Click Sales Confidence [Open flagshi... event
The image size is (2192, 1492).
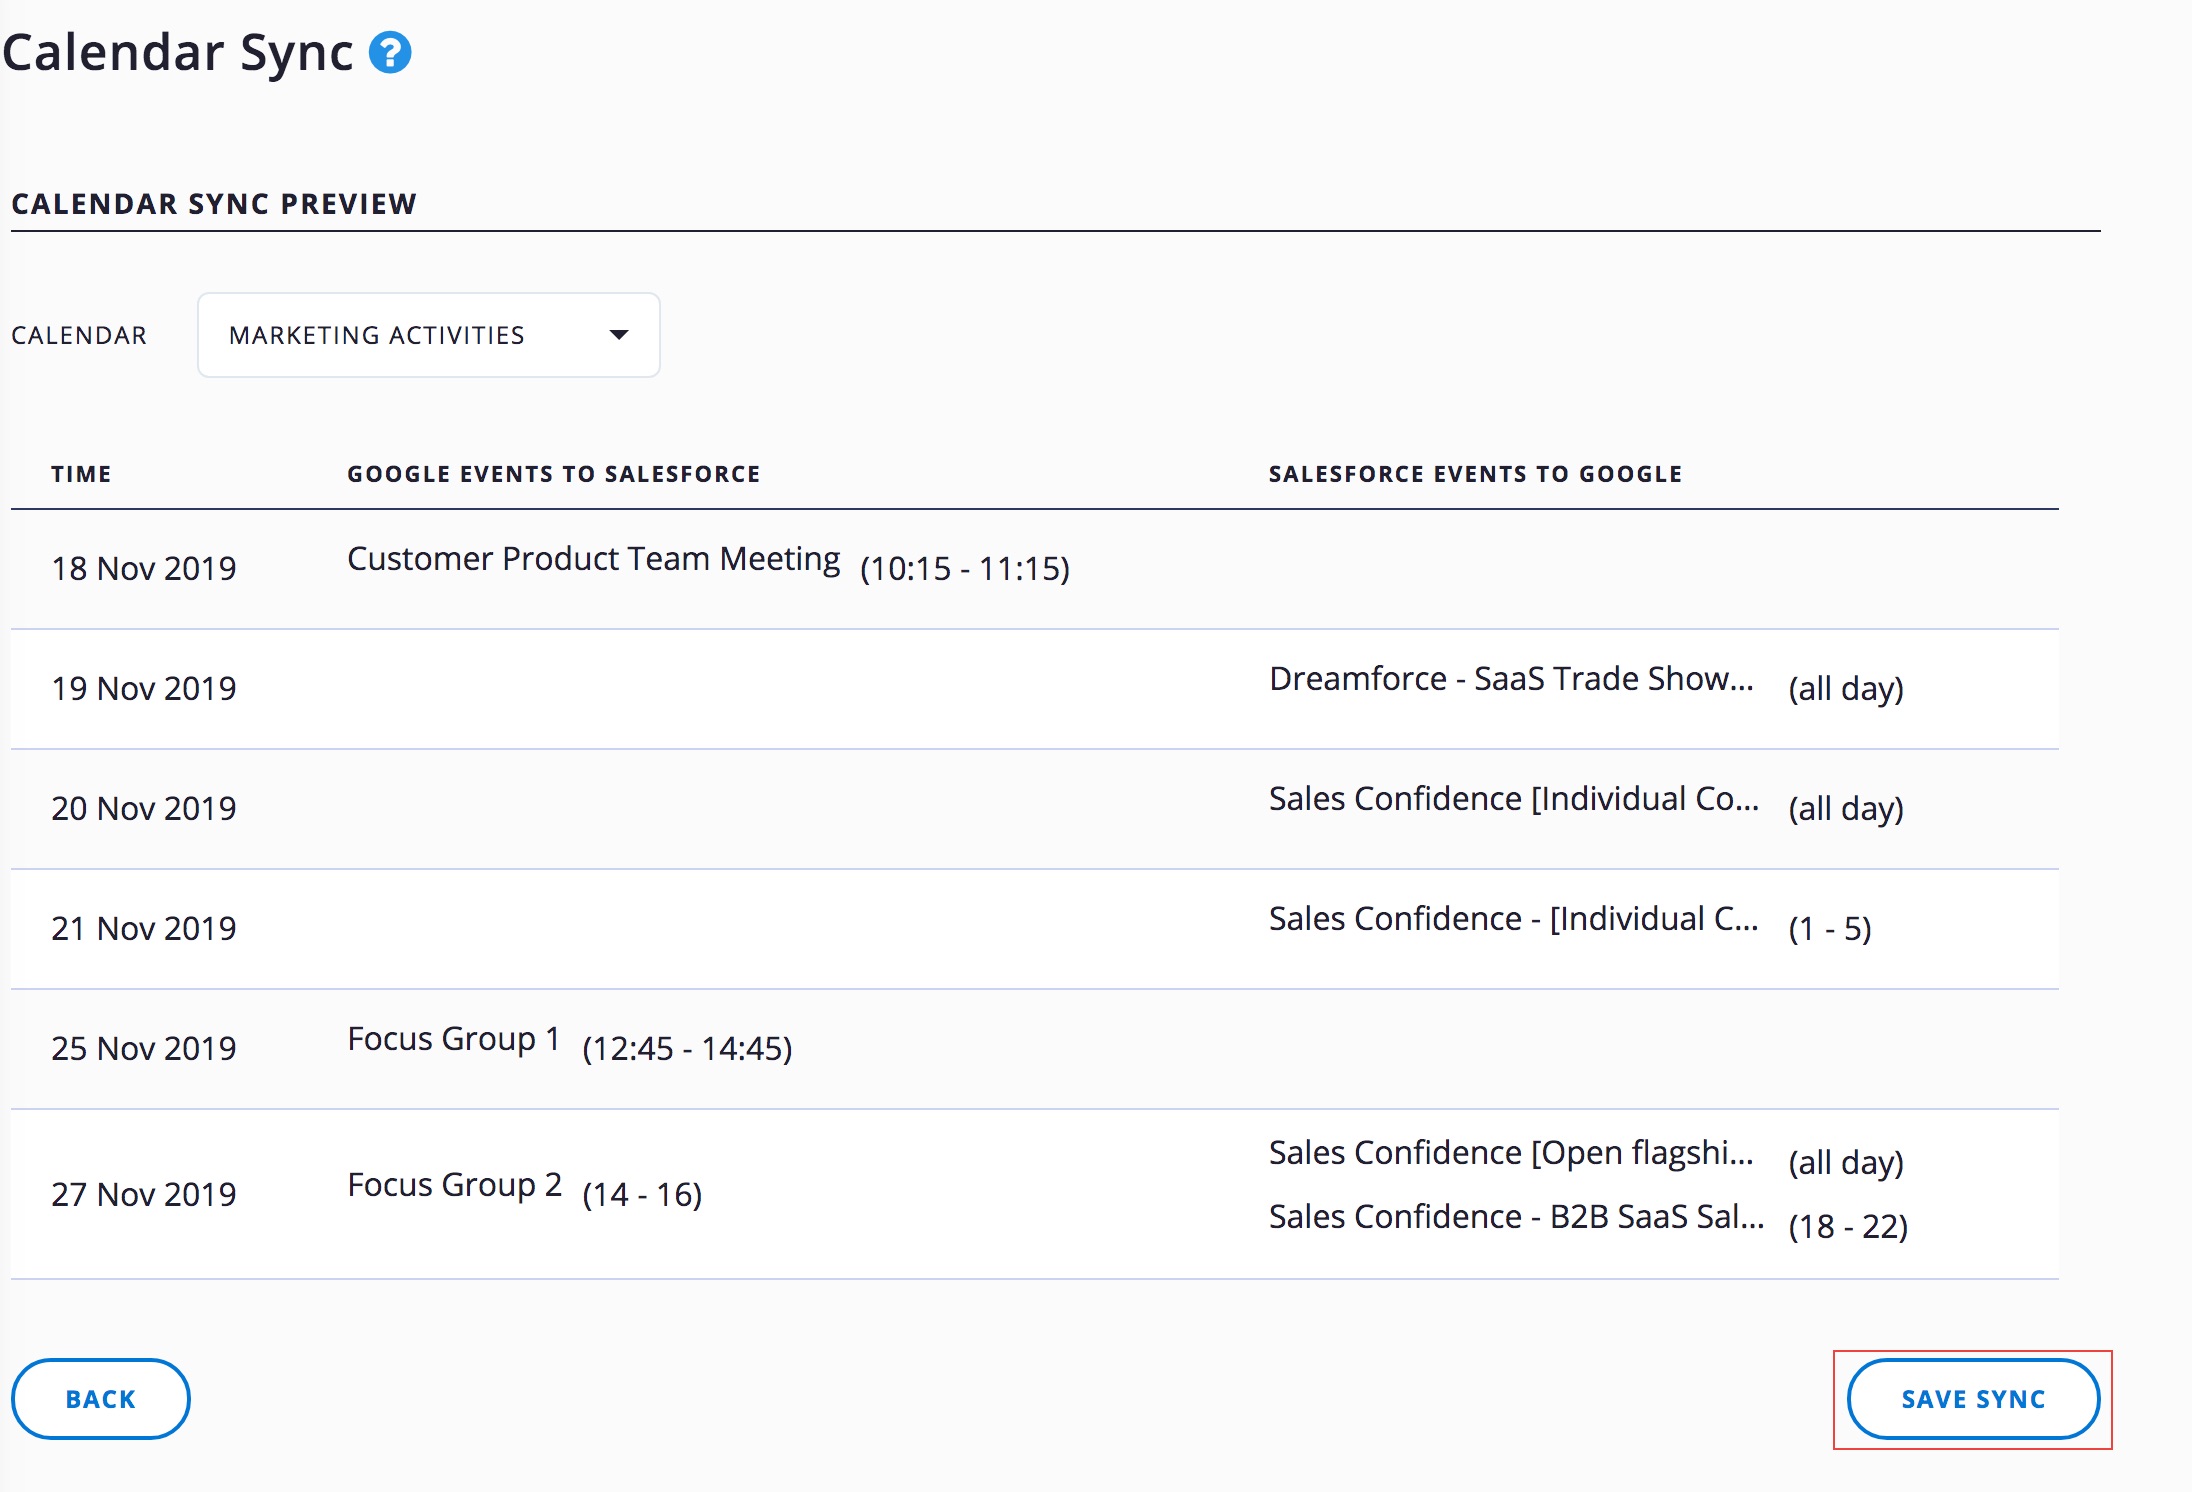coord(1510,1153)
